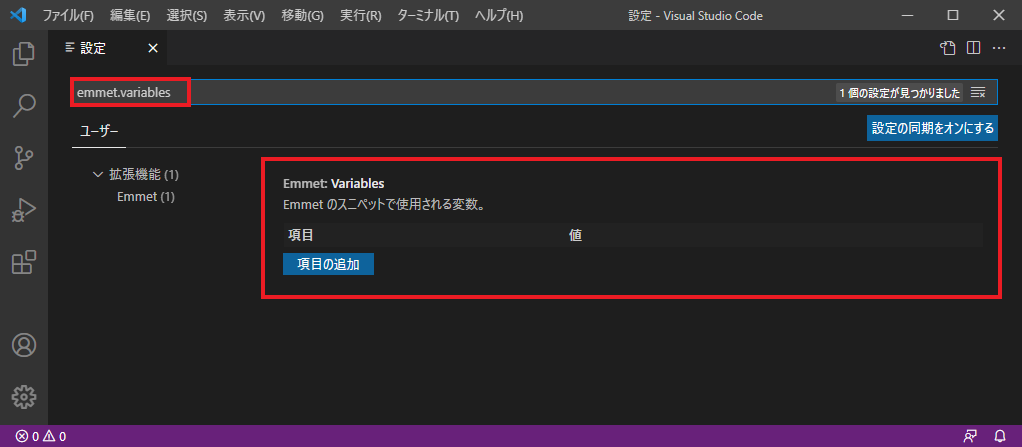Open the Extensions view
This screenshot has width=1022, height=447.
coord(24,263)
